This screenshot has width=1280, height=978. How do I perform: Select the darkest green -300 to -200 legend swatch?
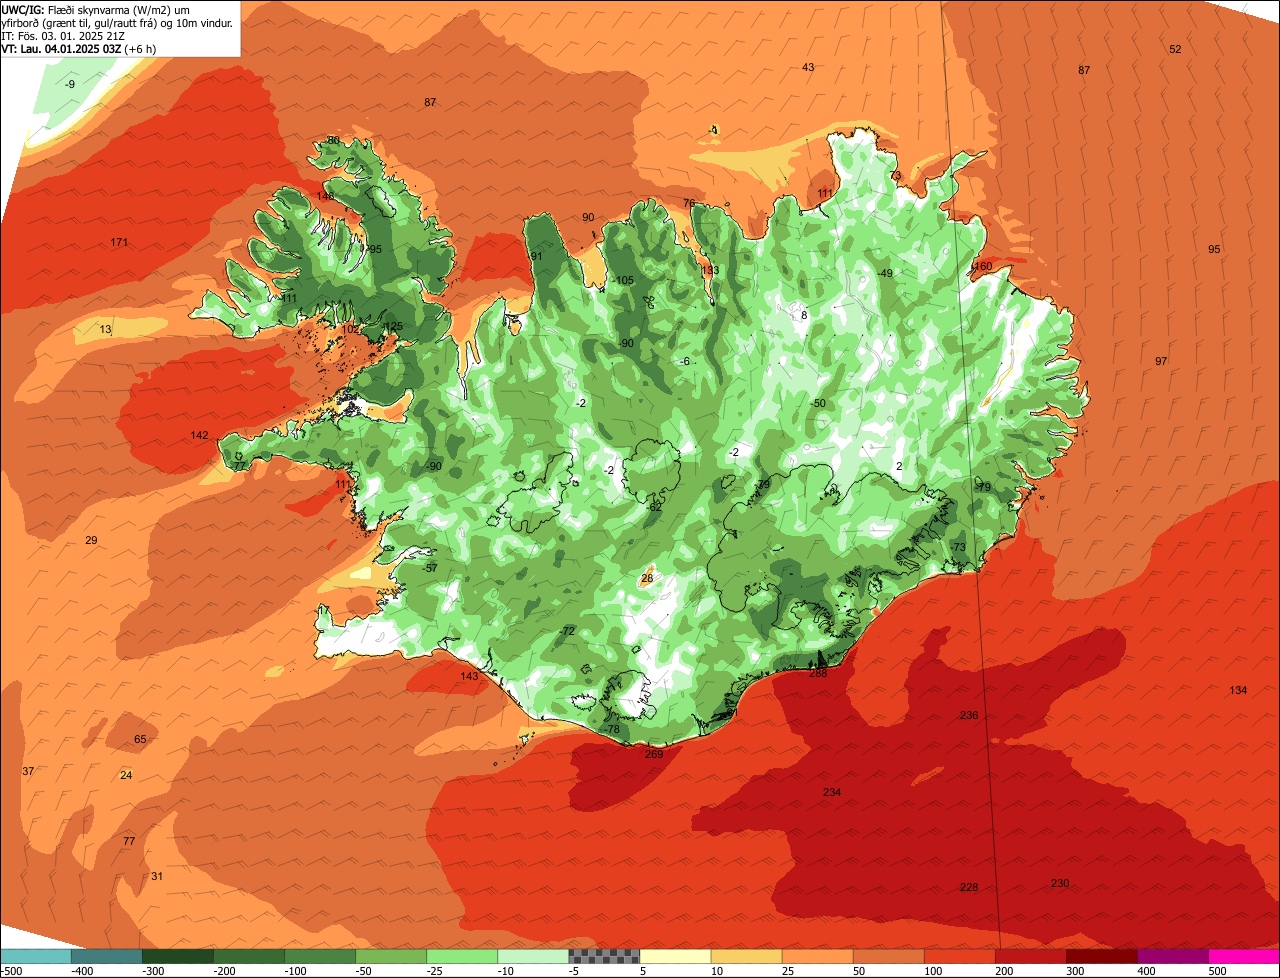(177, 956)
